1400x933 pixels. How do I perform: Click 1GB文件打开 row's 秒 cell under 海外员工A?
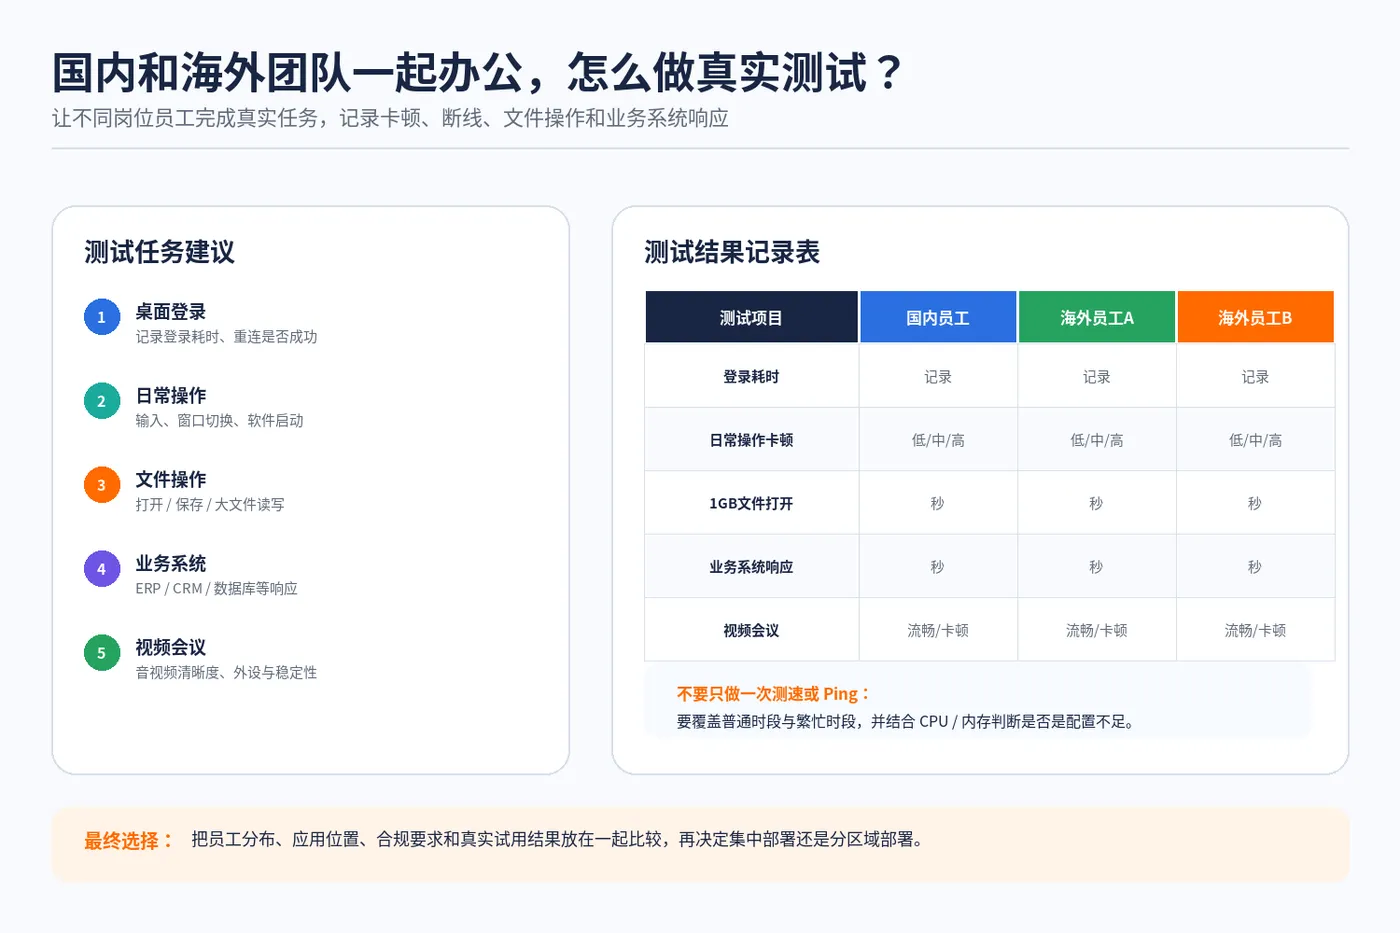click(1097, 503)
